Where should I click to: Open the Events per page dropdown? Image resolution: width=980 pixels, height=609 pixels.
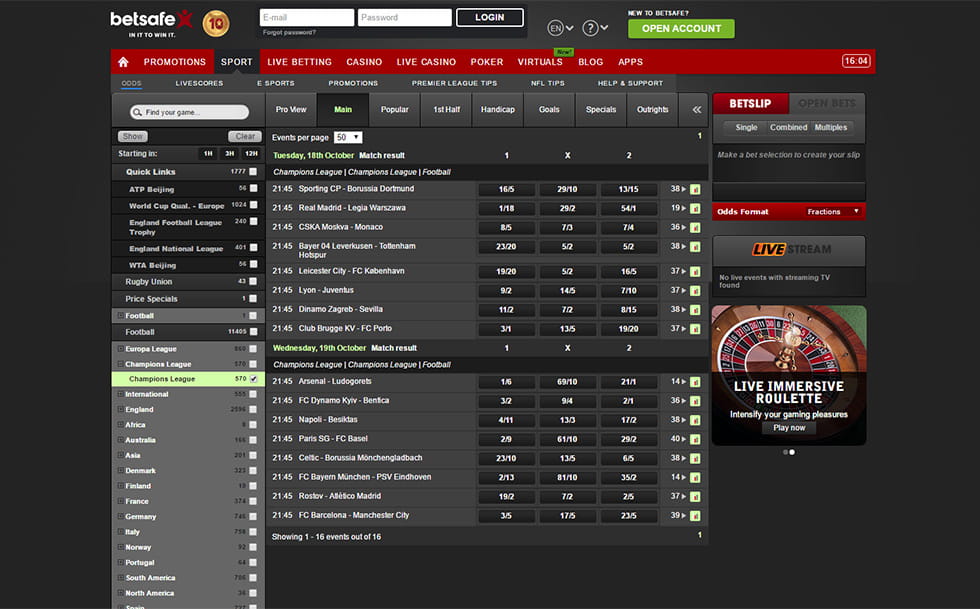point(348,138)
